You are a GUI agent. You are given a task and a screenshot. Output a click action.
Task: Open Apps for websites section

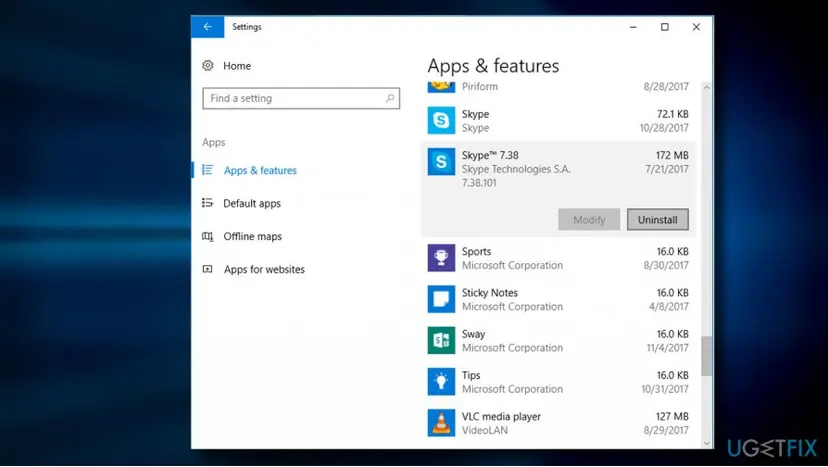(x=264, y=269)
